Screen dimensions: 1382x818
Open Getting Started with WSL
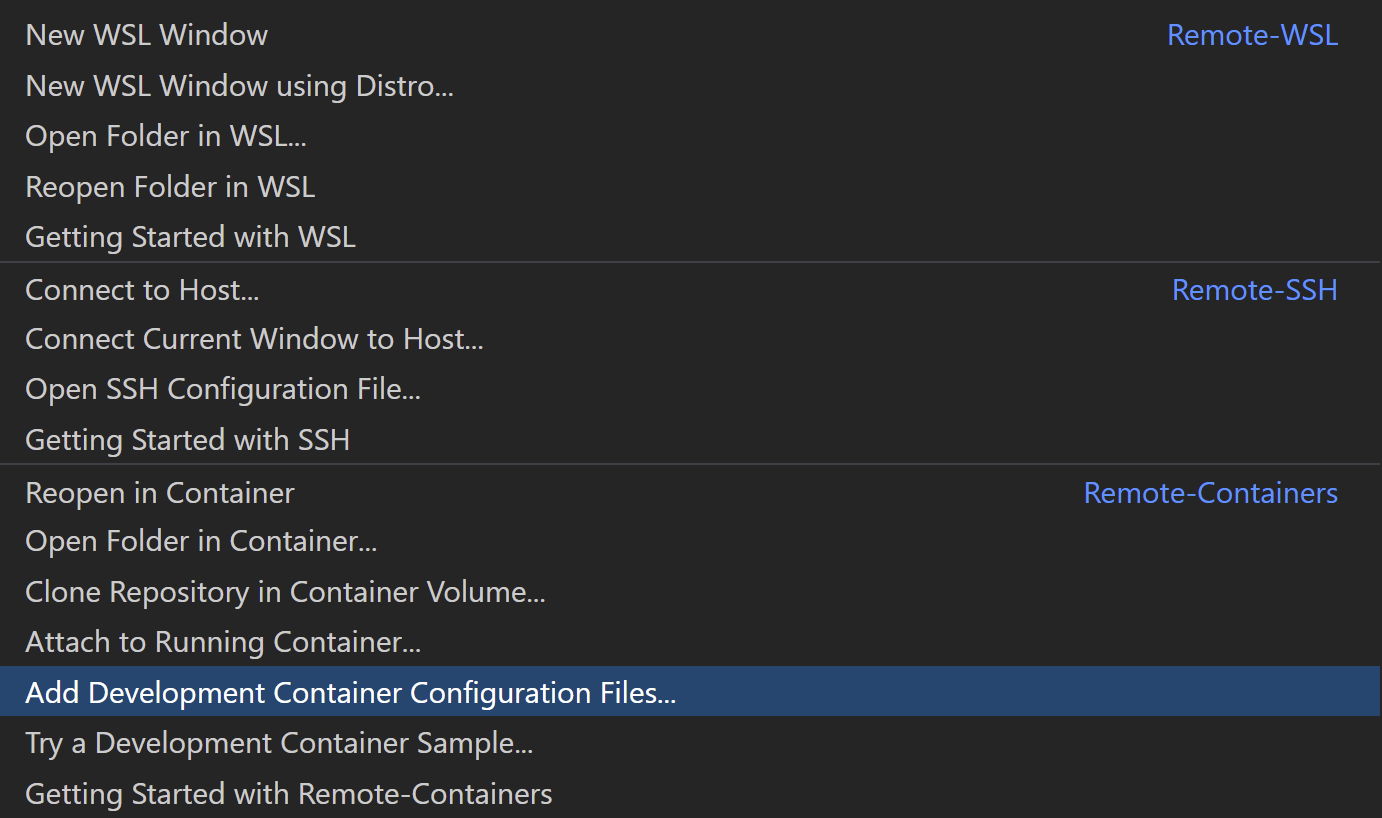(190, 237)
